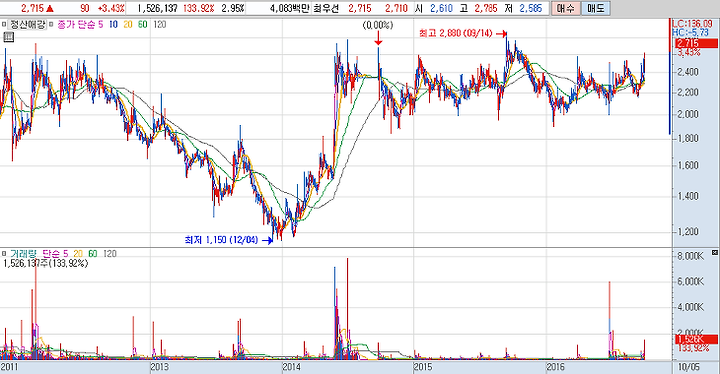720x374 pixels.
Task: Select the green 60 in volume legend
Action: [x=93, y=254]
